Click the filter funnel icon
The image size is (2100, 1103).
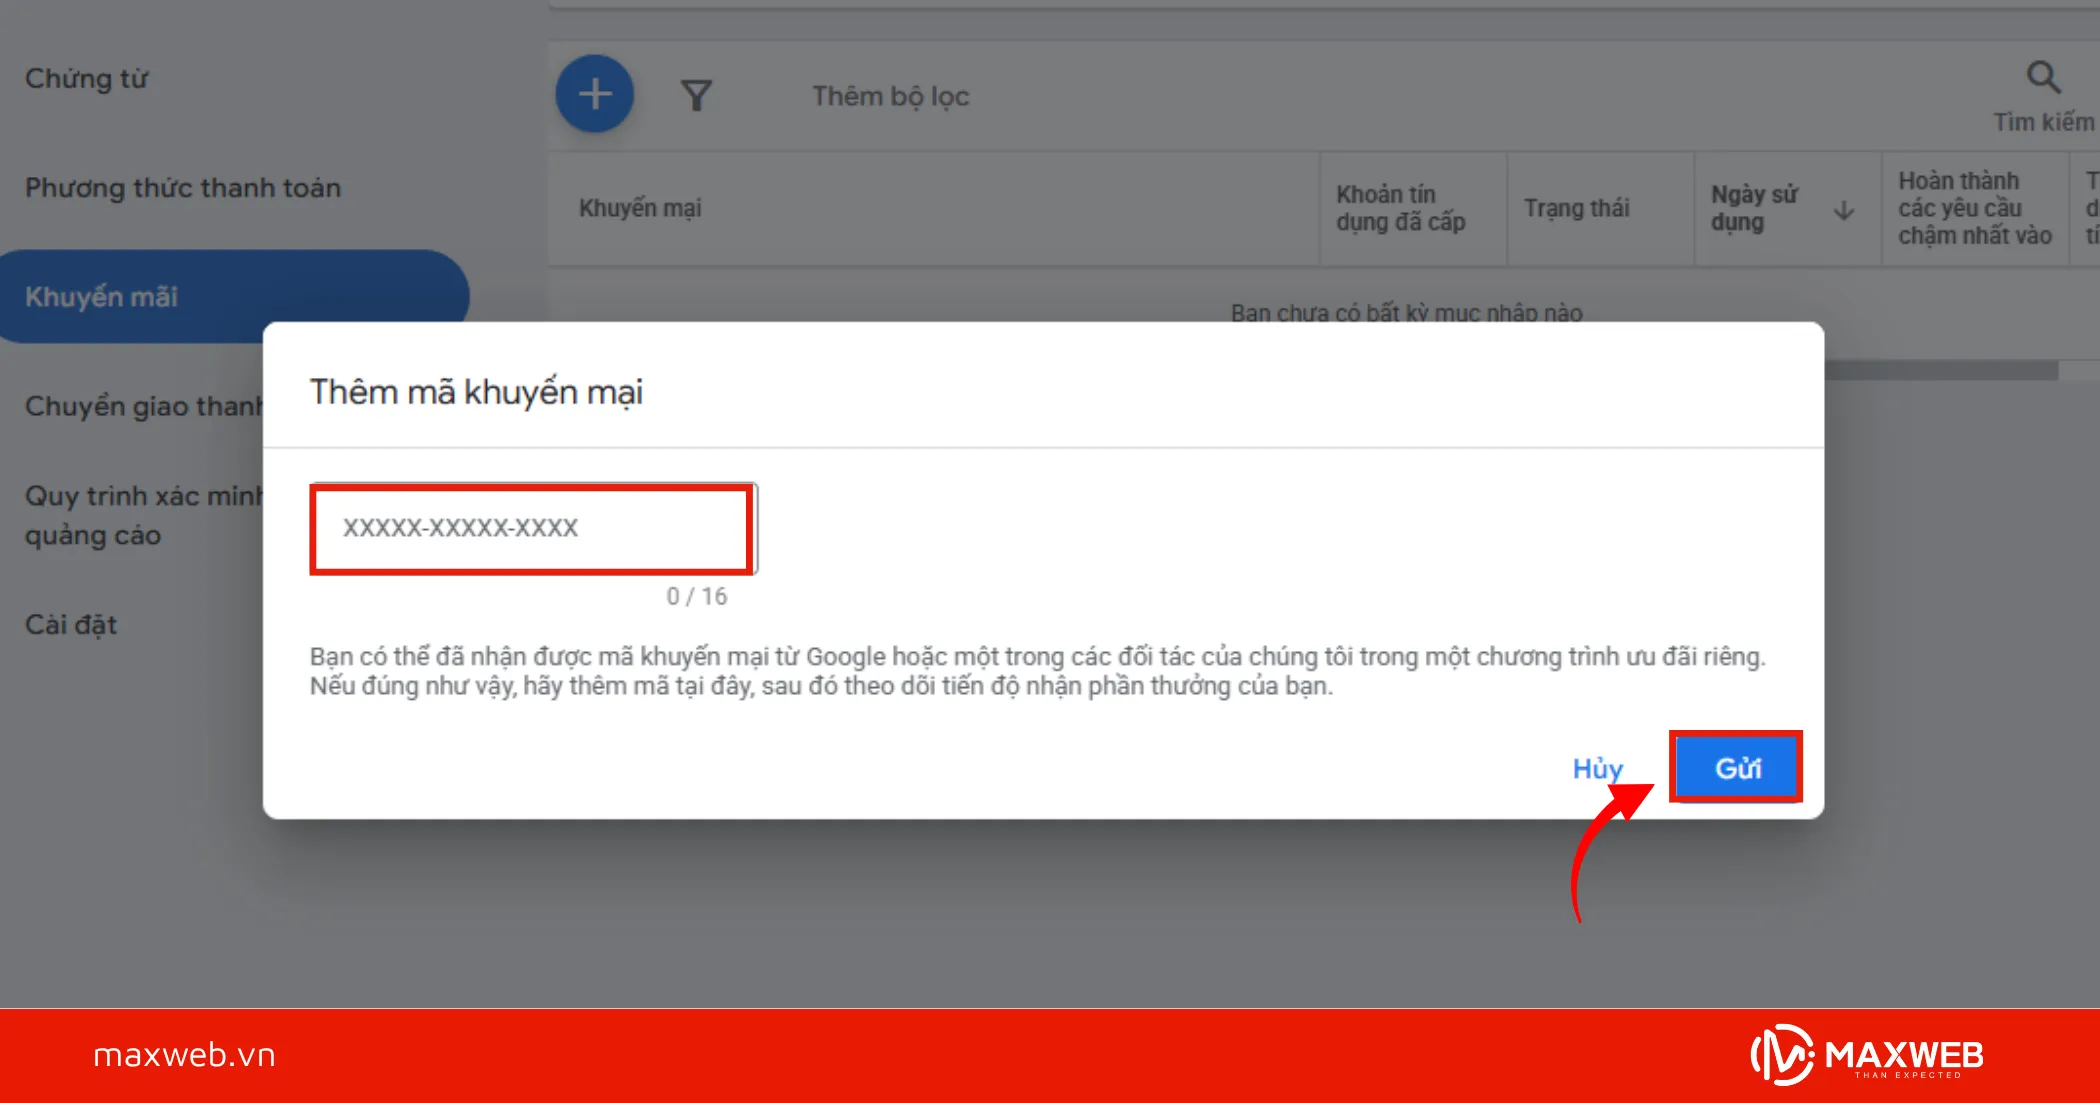pos(696,96)
